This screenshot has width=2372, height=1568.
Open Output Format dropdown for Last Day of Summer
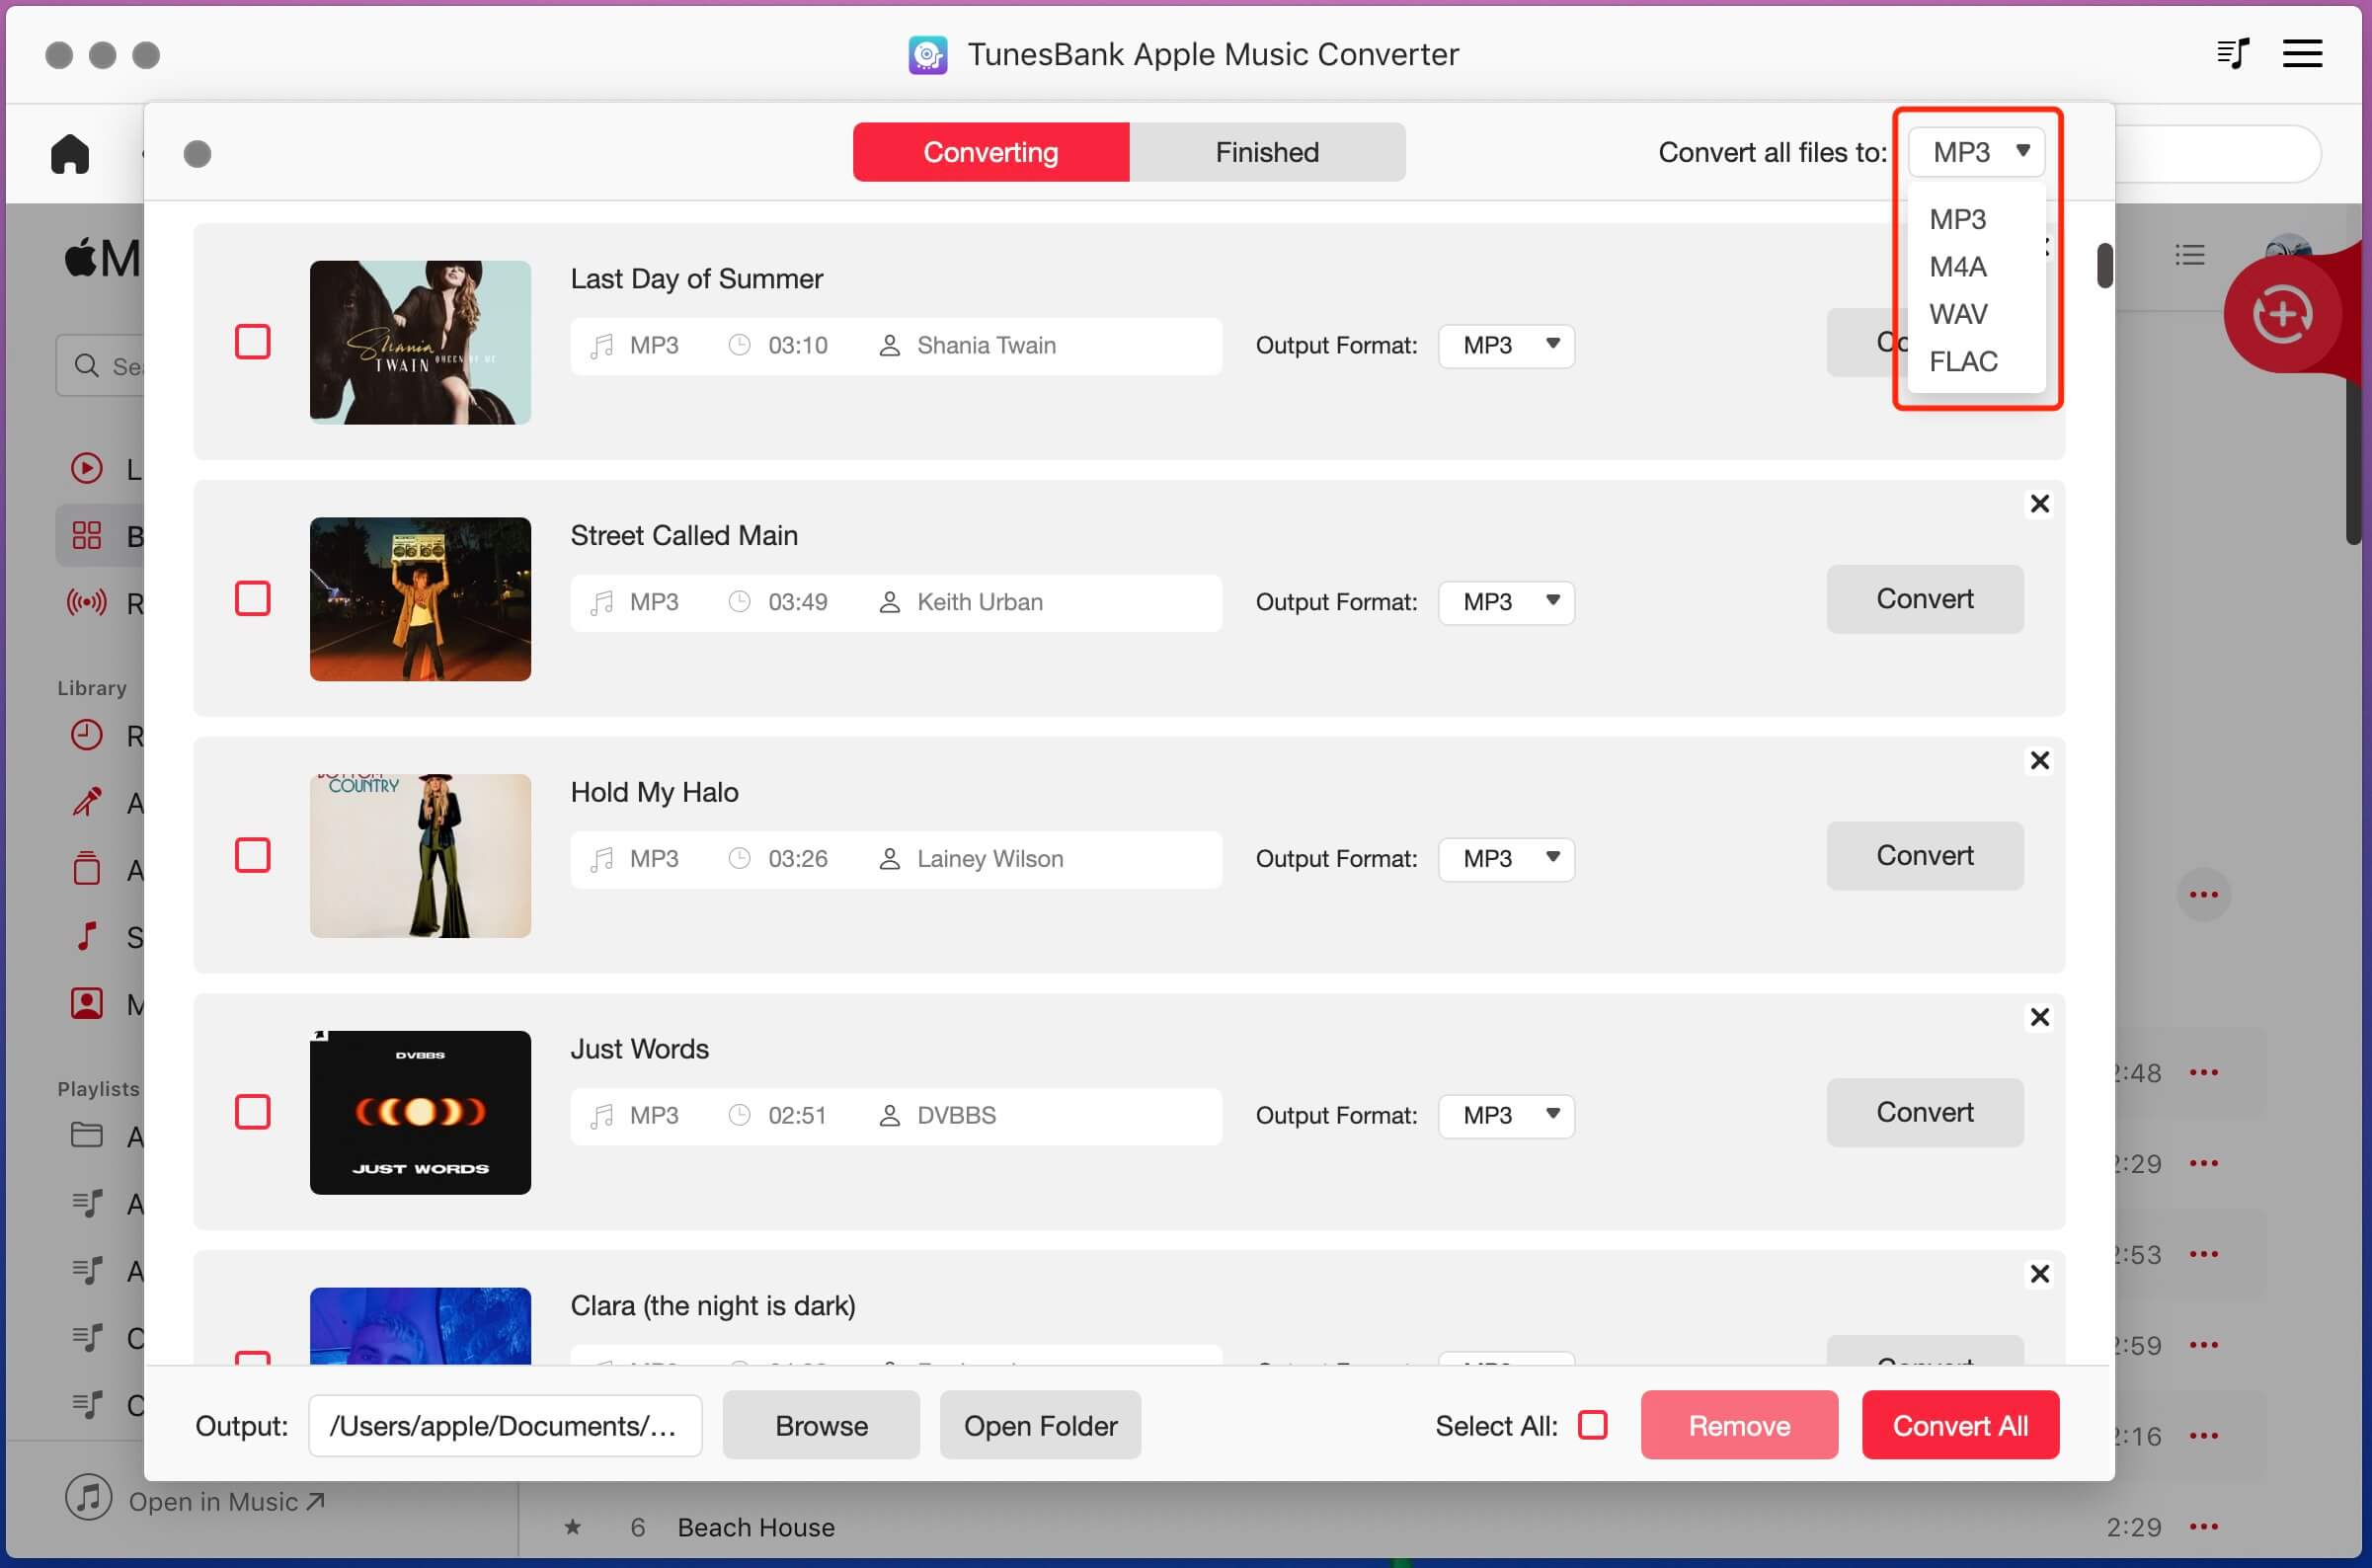click(1506, 346)
